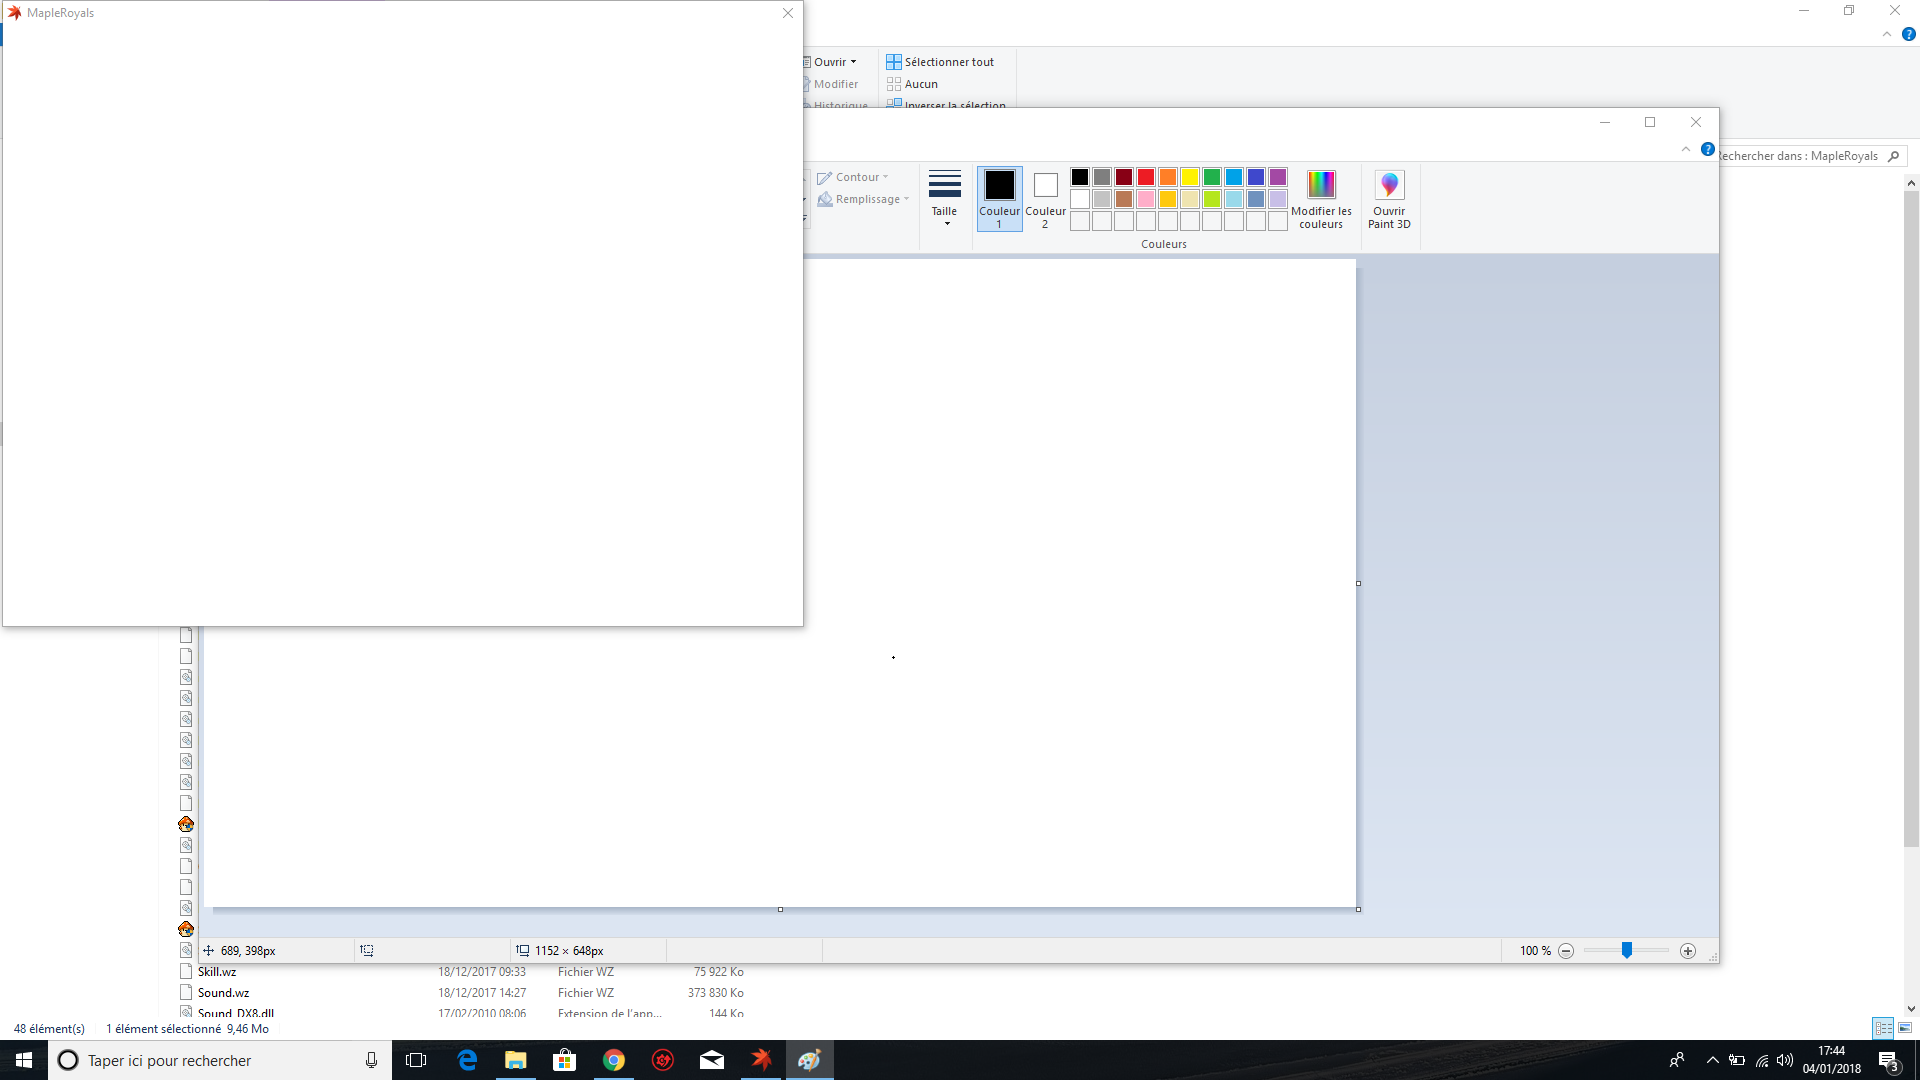
Task: Collapse the Paint ribbon with the chevron
Action: point(1686,149)
